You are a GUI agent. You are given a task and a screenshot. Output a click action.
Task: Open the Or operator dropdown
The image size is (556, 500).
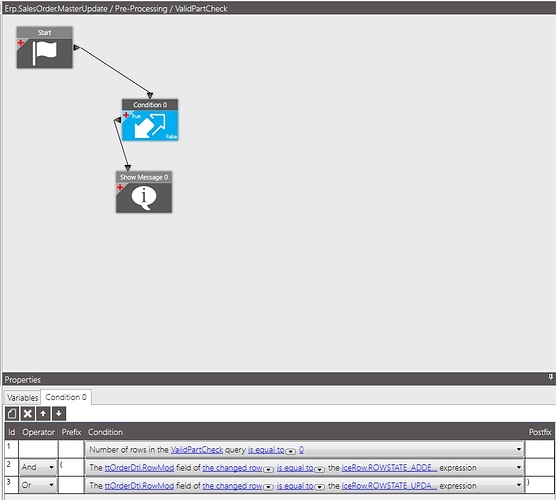[38, 485]
